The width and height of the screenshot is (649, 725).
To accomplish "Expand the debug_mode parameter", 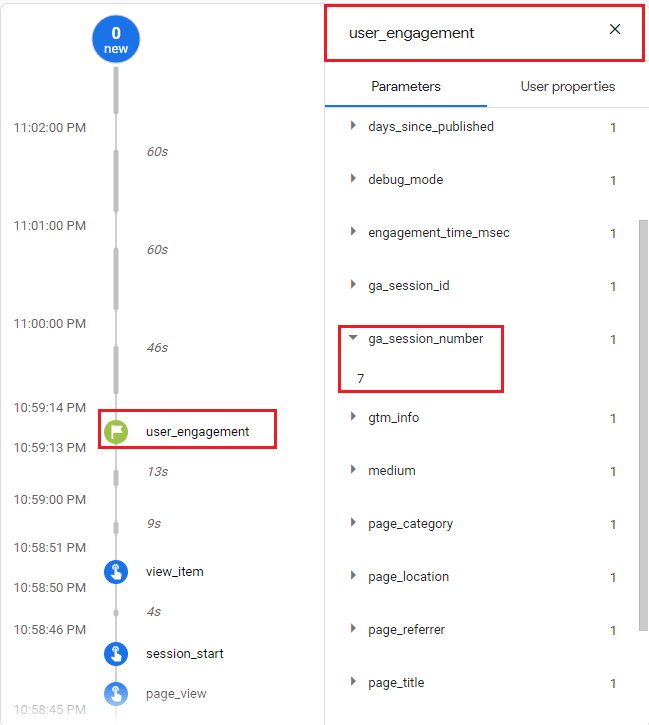I will tap(354, 178).
